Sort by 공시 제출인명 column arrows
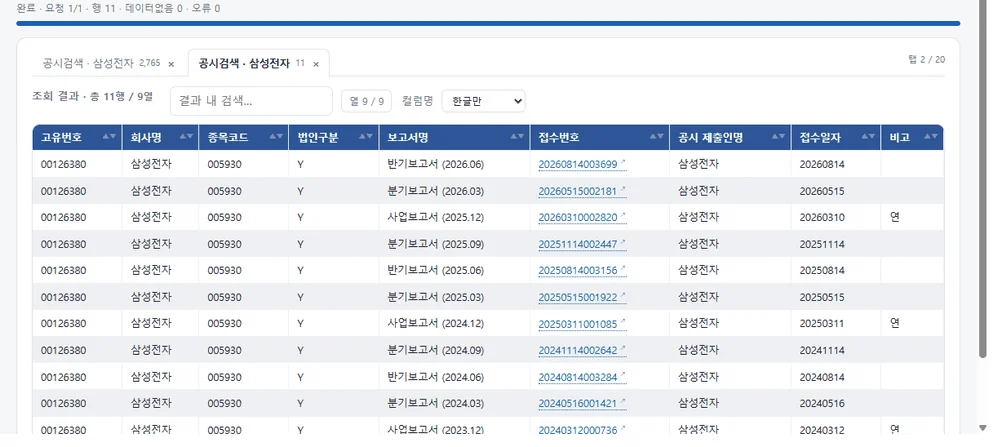The image size is (1002, 447). tap(778, 137)
